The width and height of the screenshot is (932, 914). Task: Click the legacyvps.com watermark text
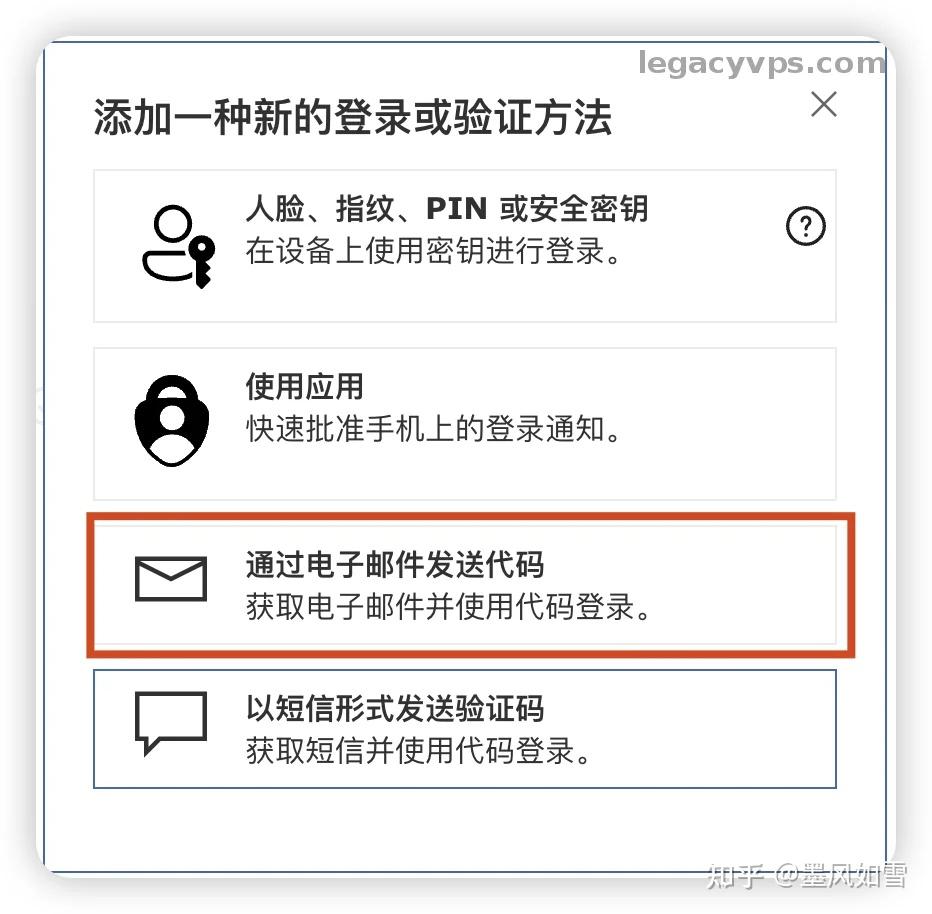[x=762, y=63]
